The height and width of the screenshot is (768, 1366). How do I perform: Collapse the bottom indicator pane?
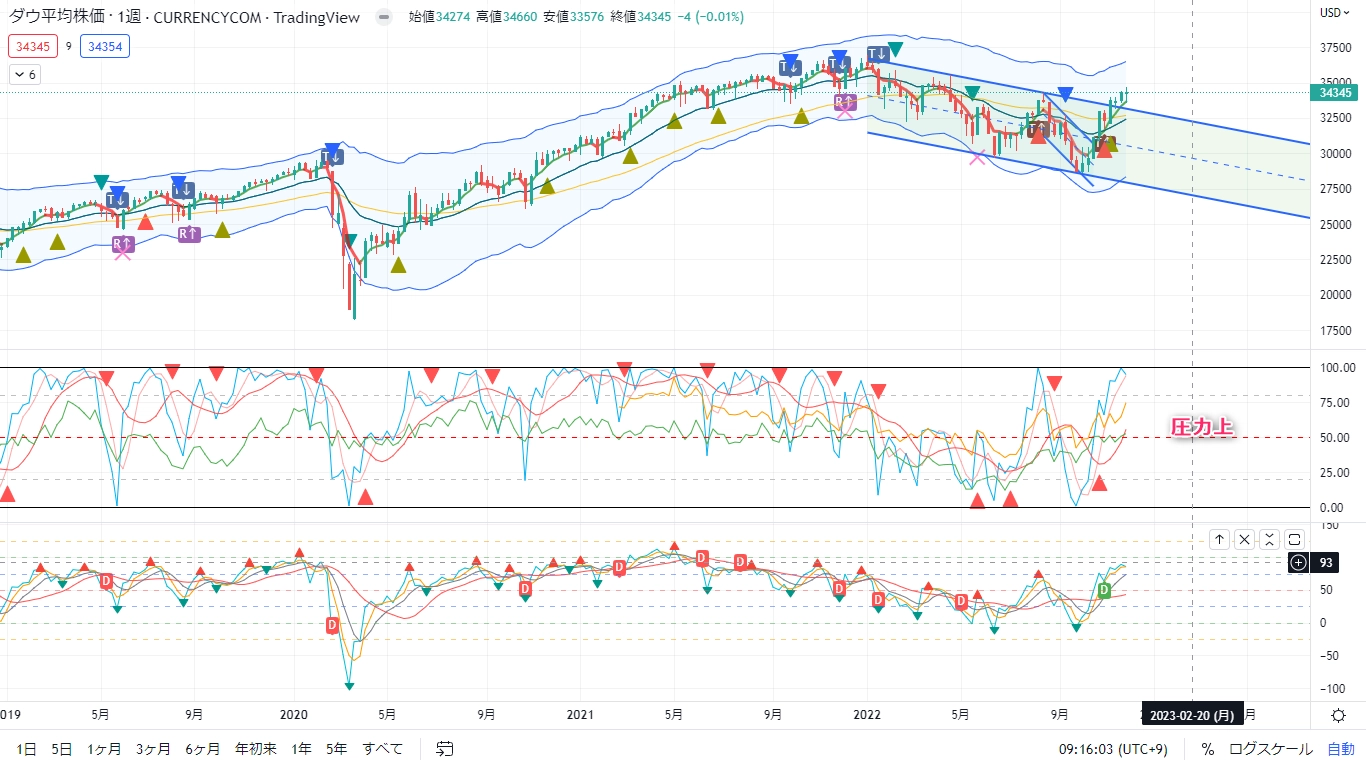[1269, 540]
